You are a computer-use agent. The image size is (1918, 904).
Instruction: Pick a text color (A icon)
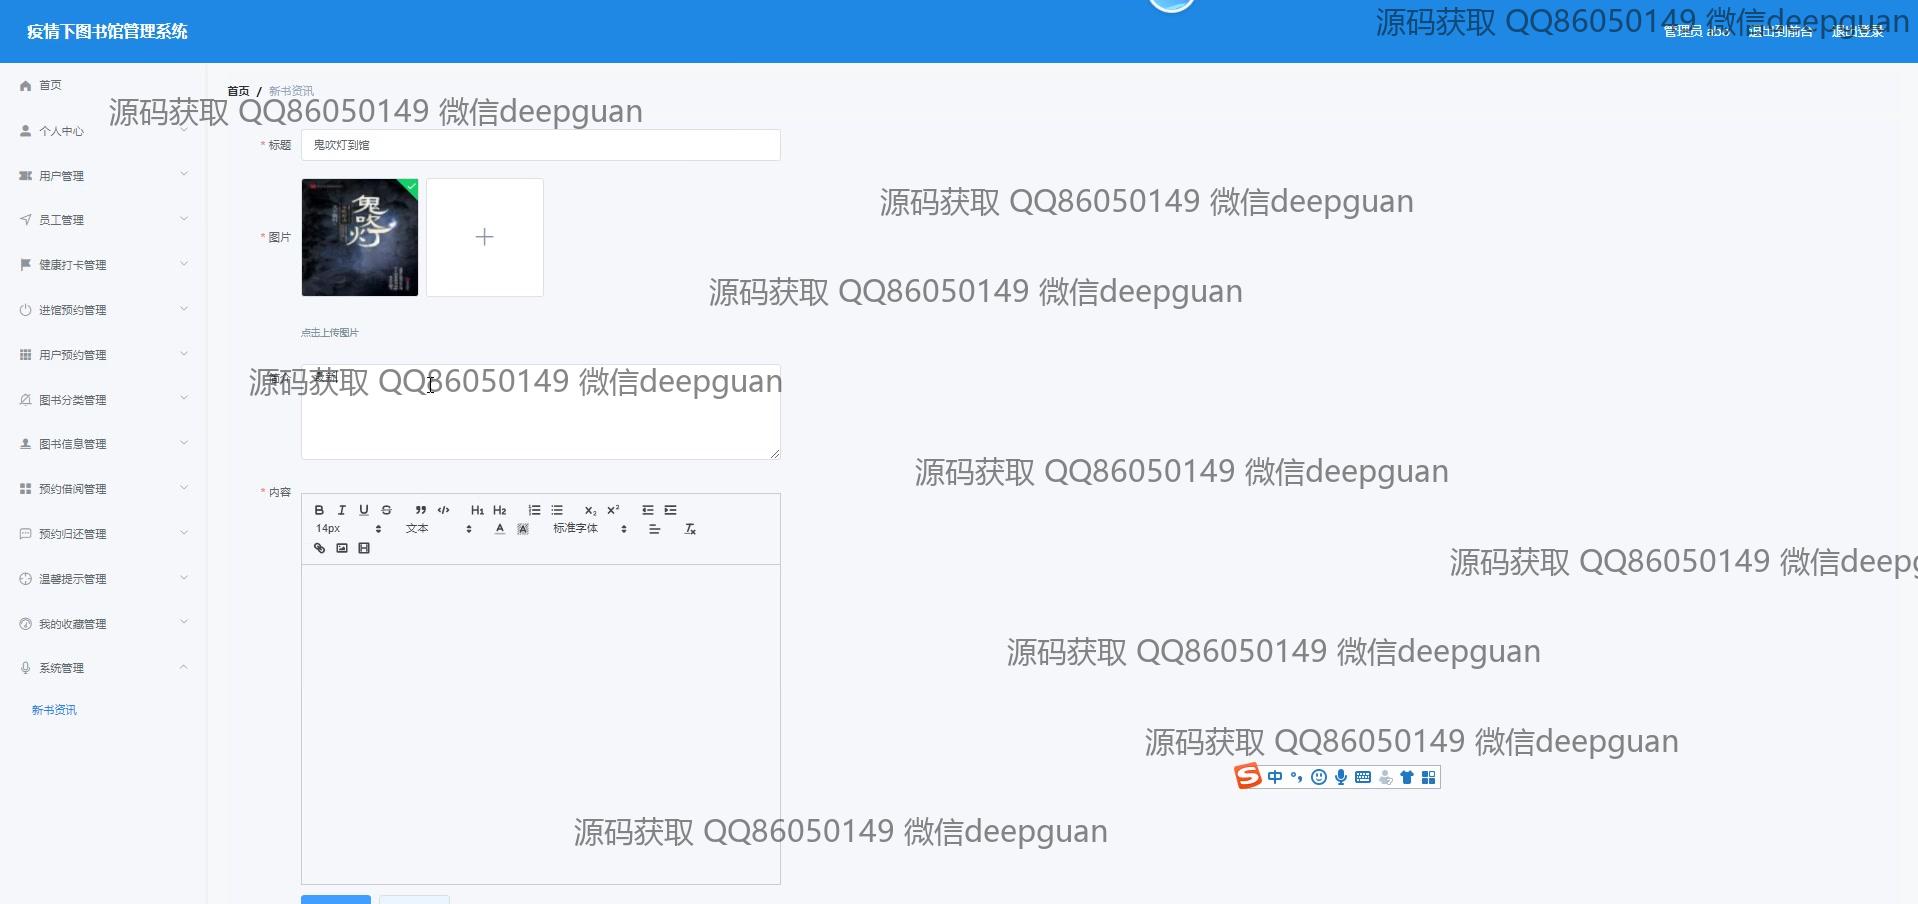(500, 529)
